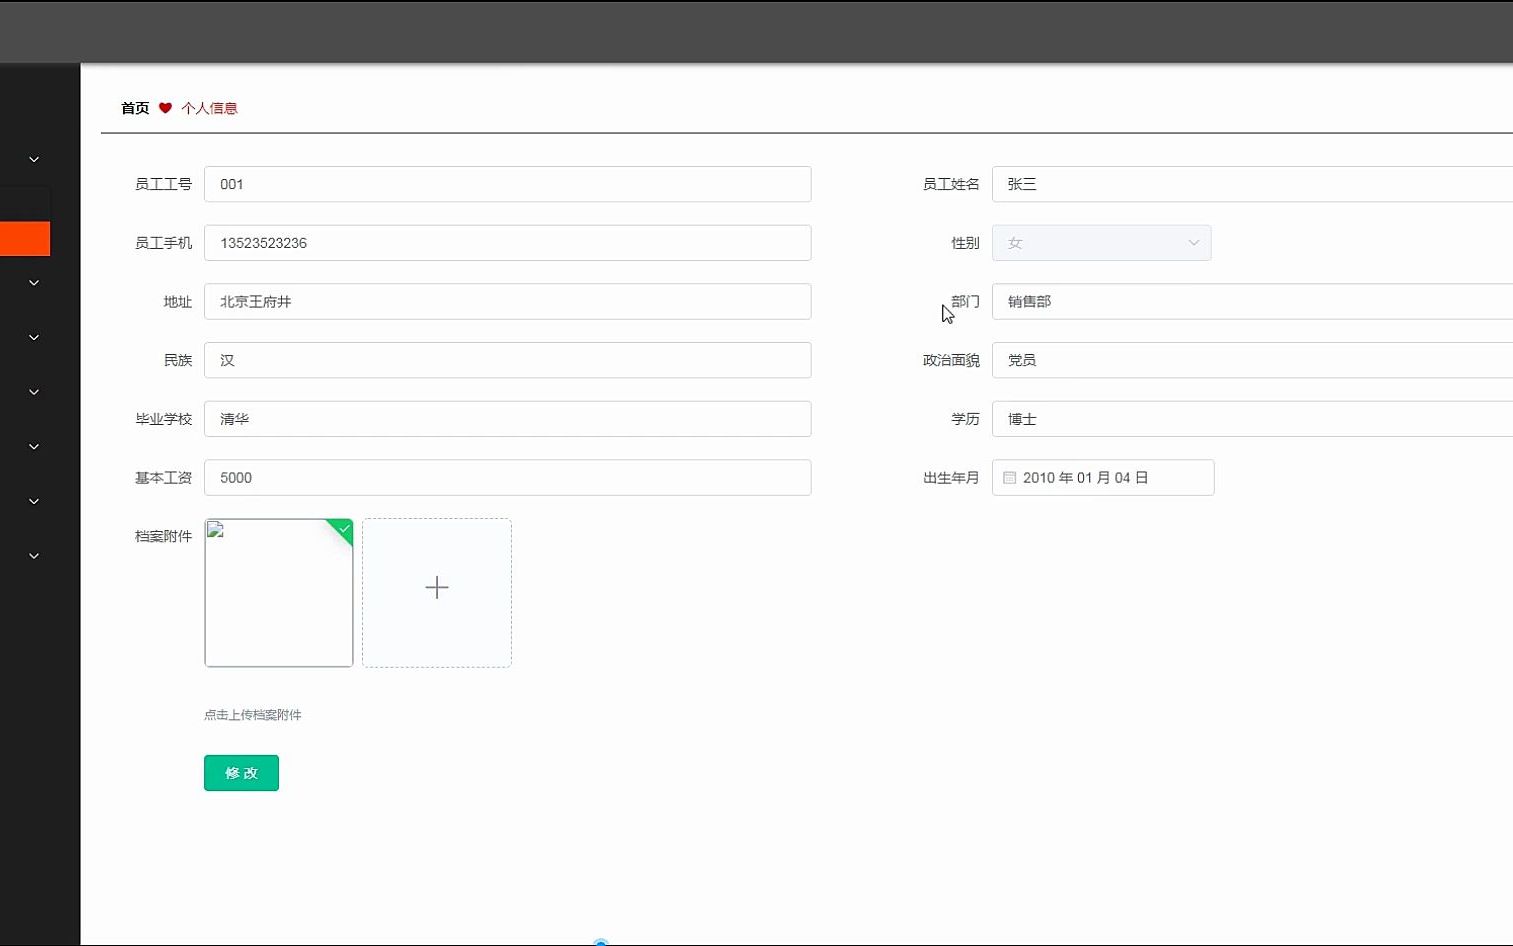Click the 个人信息 breadcrumb item

pos(209,108)
